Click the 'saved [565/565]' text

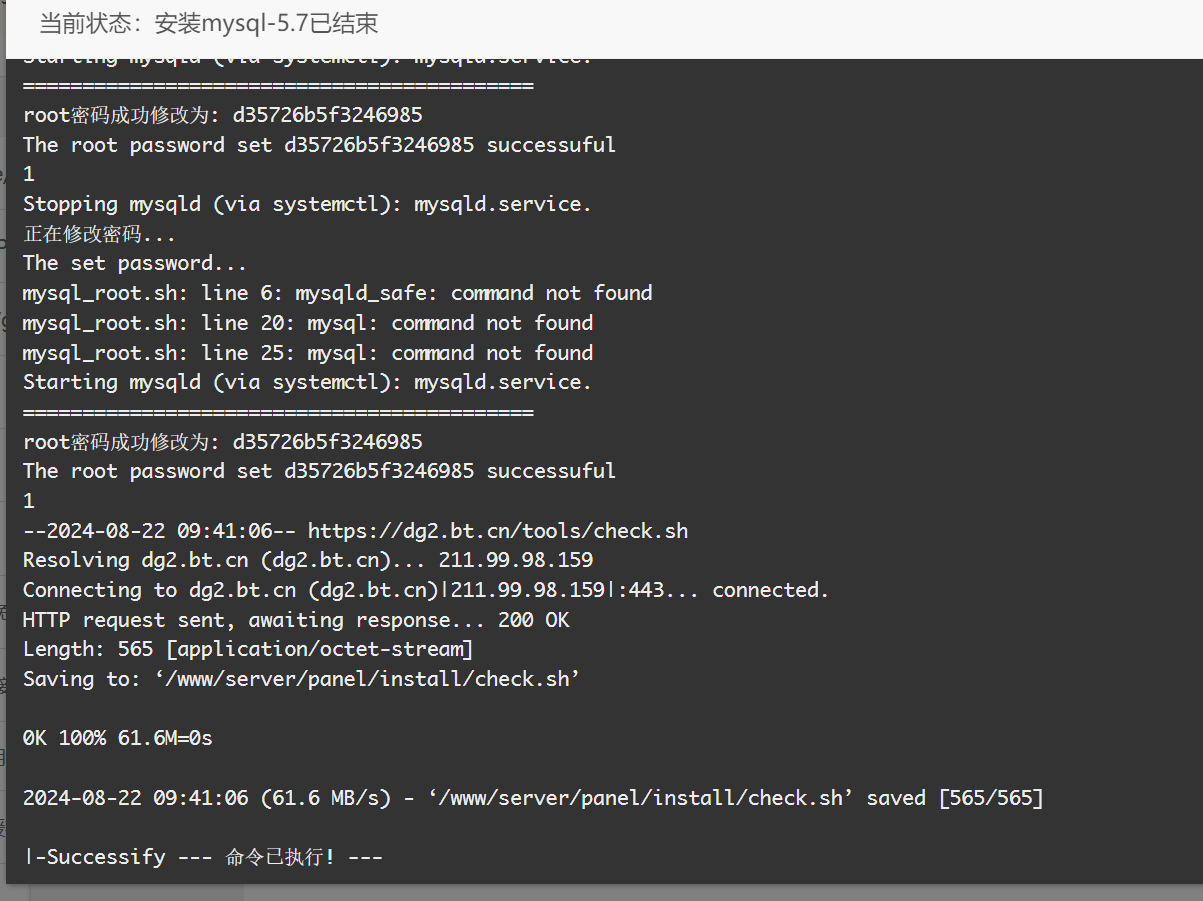click(x=955, y=798)
